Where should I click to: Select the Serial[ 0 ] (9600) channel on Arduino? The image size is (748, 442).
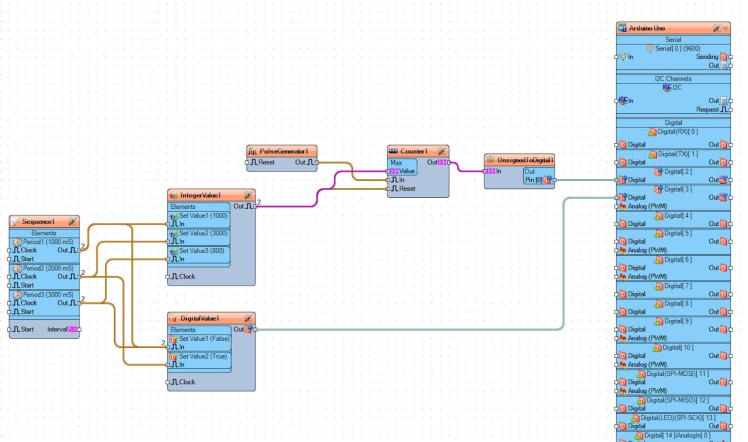(673, 49)
